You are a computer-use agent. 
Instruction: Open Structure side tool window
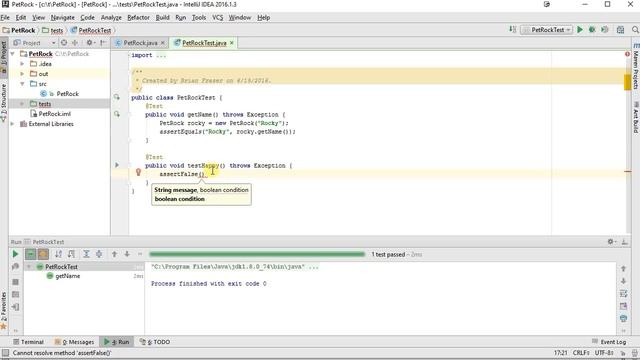(x=4, y=102)
